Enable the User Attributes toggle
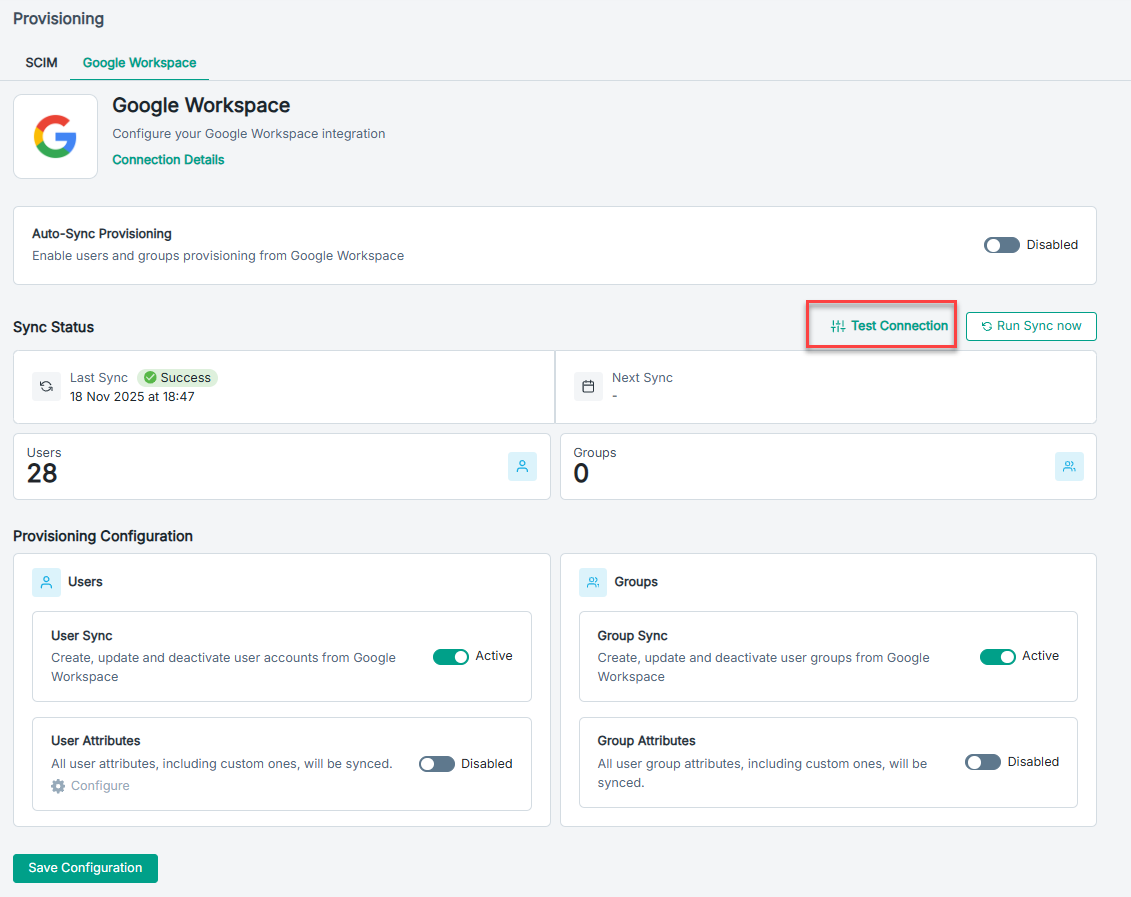 tap(436, 764)
